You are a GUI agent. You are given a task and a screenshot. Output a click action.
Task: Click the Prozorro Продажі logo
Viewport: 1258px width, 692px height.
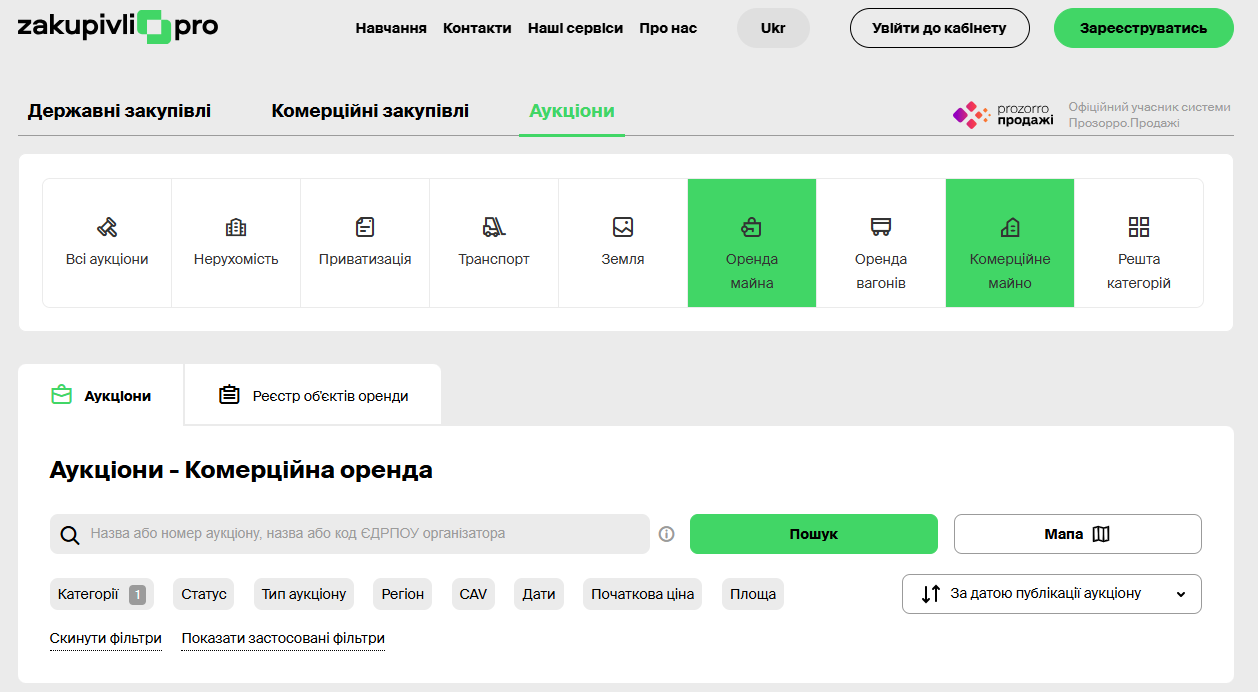[x=1003, y=115]
